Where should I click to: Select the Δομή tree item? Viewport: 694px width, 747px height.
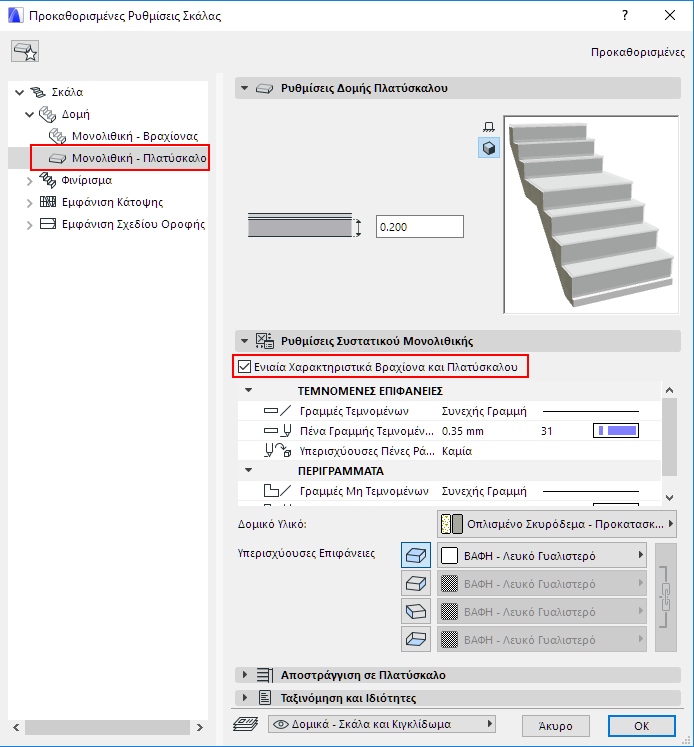[76, 114]
